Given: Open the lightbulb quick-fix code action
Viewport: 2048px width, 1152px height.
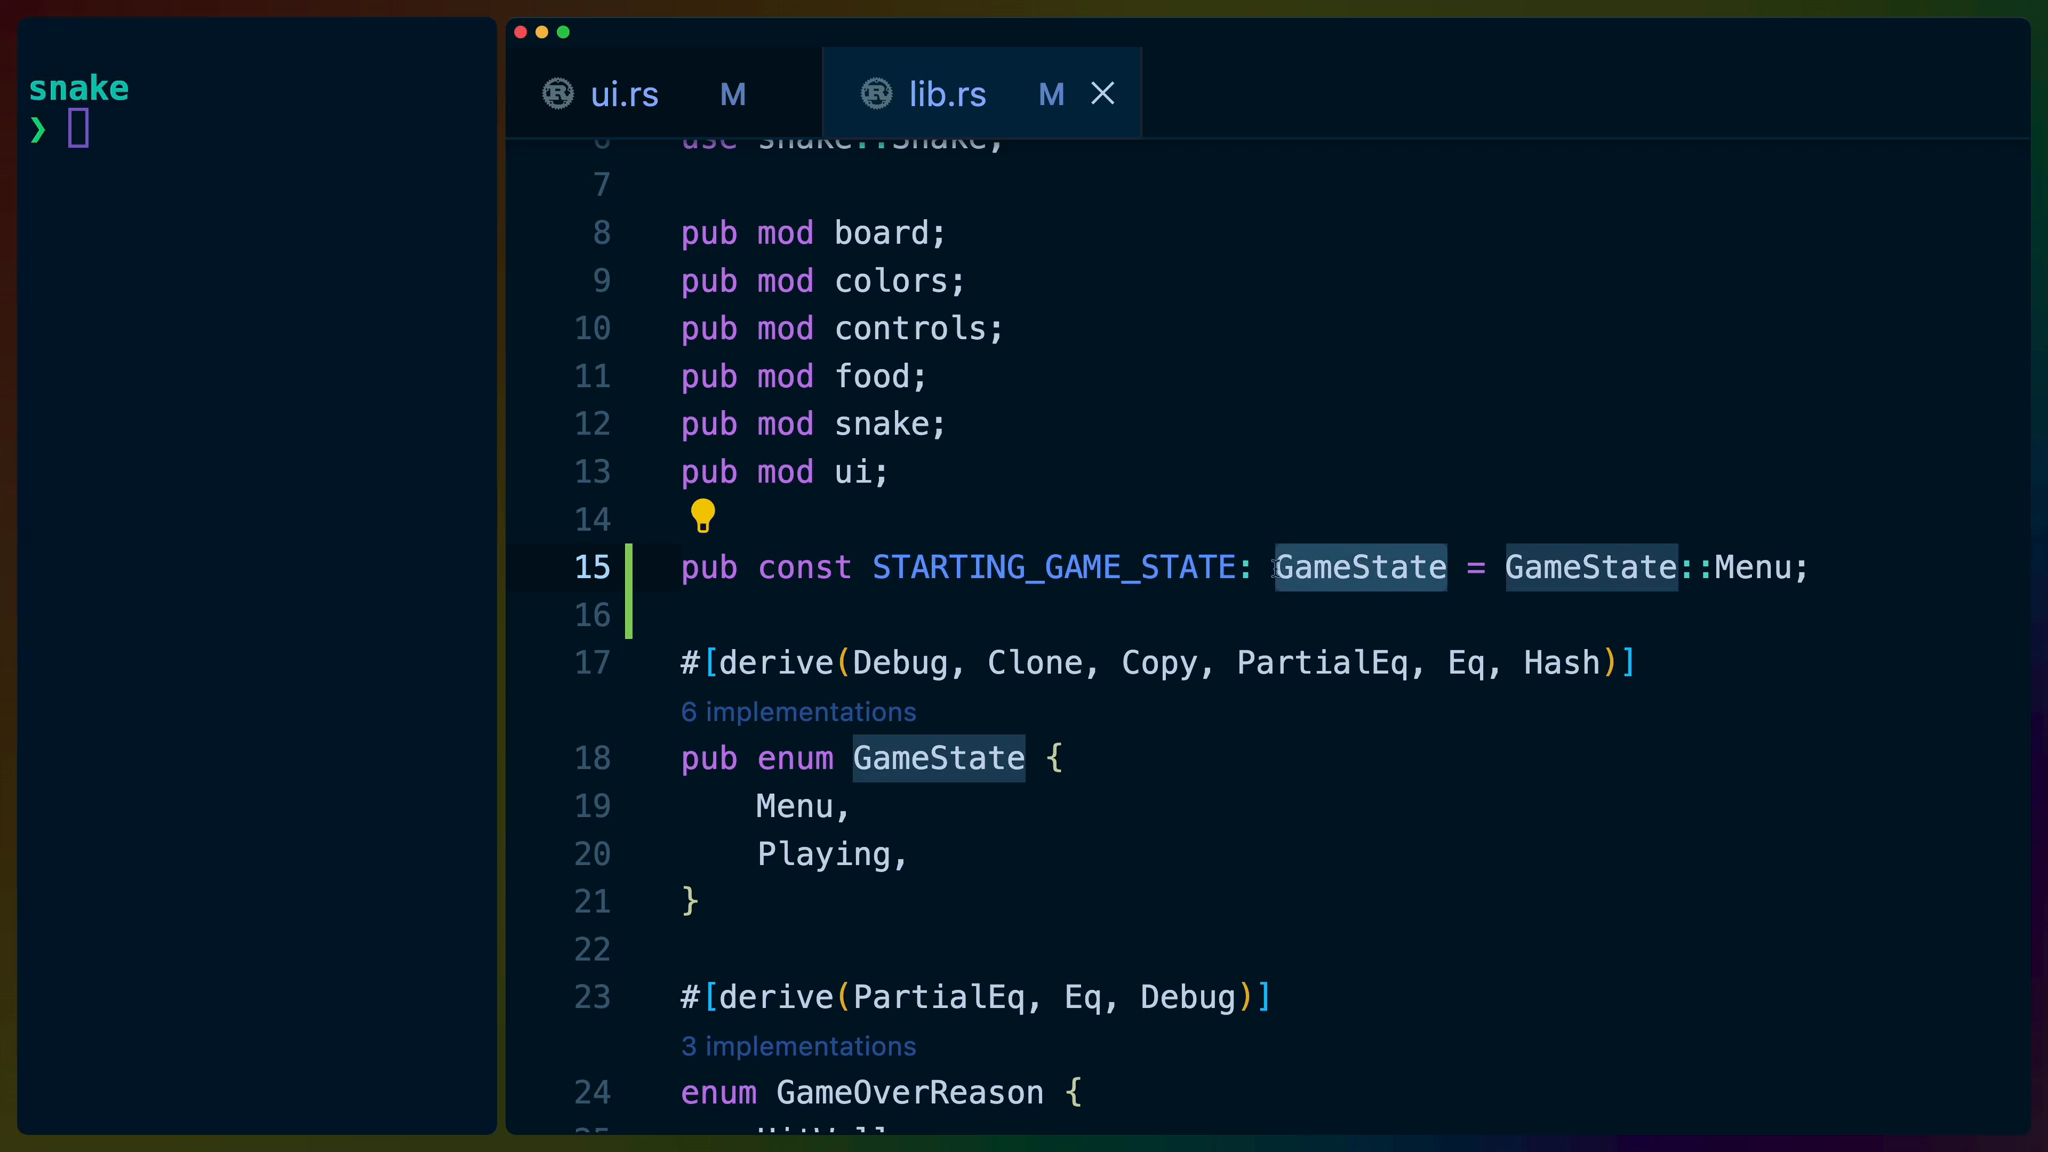Looking at the screenshot, I should tap(703, 516).
